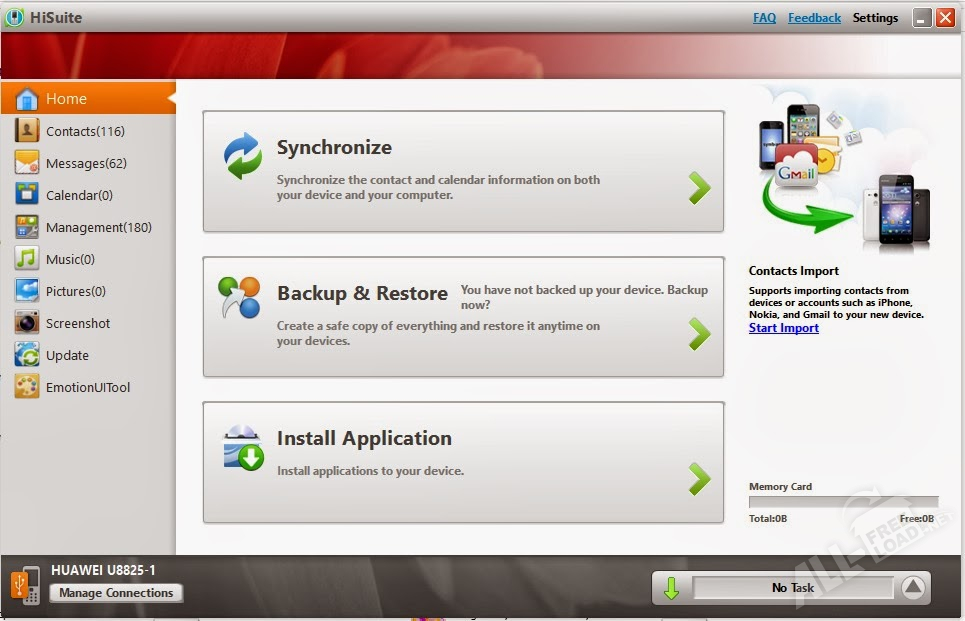Select the Update globe icon
965x621 pixels.
point(27,355)
